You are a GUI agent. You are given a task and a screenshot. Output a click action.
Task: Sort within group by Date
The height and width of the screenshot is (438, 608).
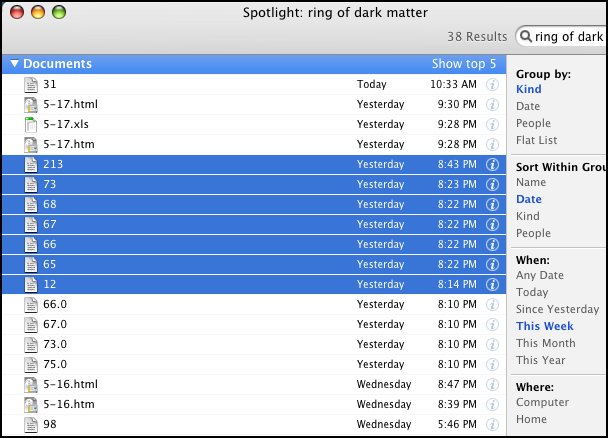pos(529,199)
